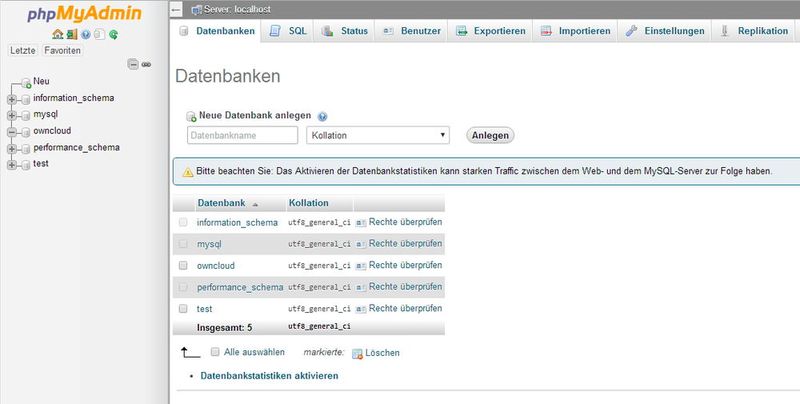Click the Datenbankstatistiken aktivieren link

point(269,376)
